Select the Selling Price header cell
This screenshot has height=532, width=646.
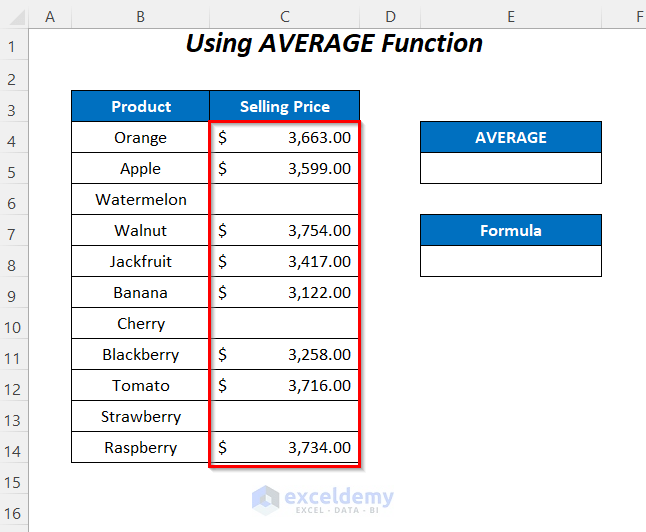click(x=285, y=107)
